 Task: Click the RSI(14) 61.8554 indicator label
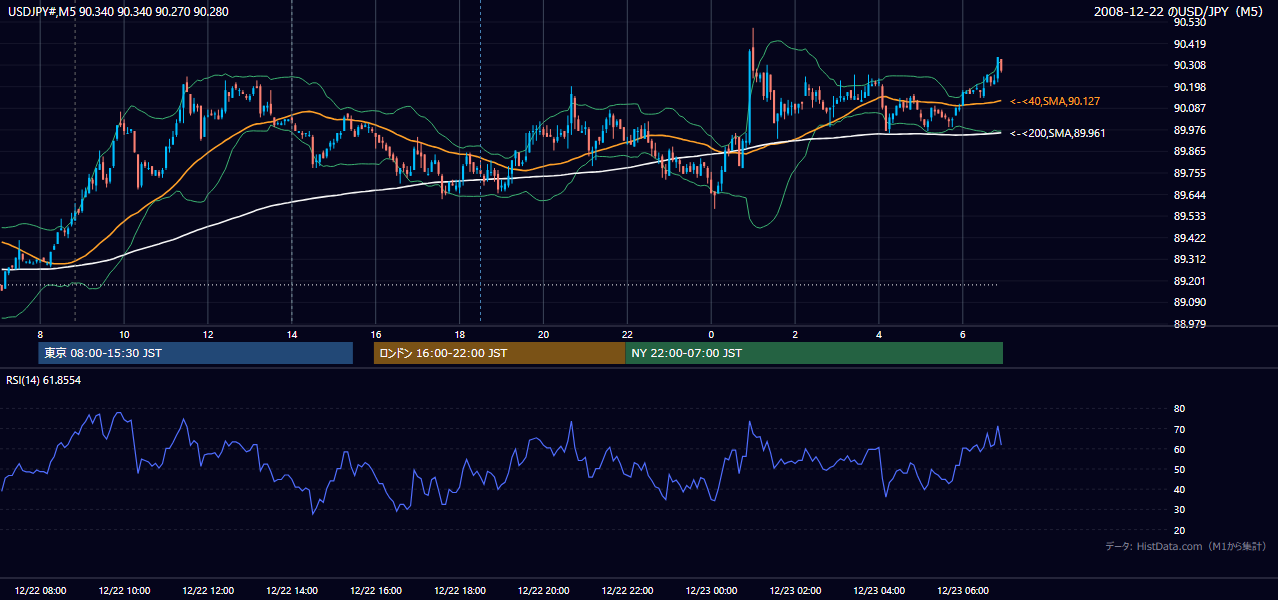[42, 380]
